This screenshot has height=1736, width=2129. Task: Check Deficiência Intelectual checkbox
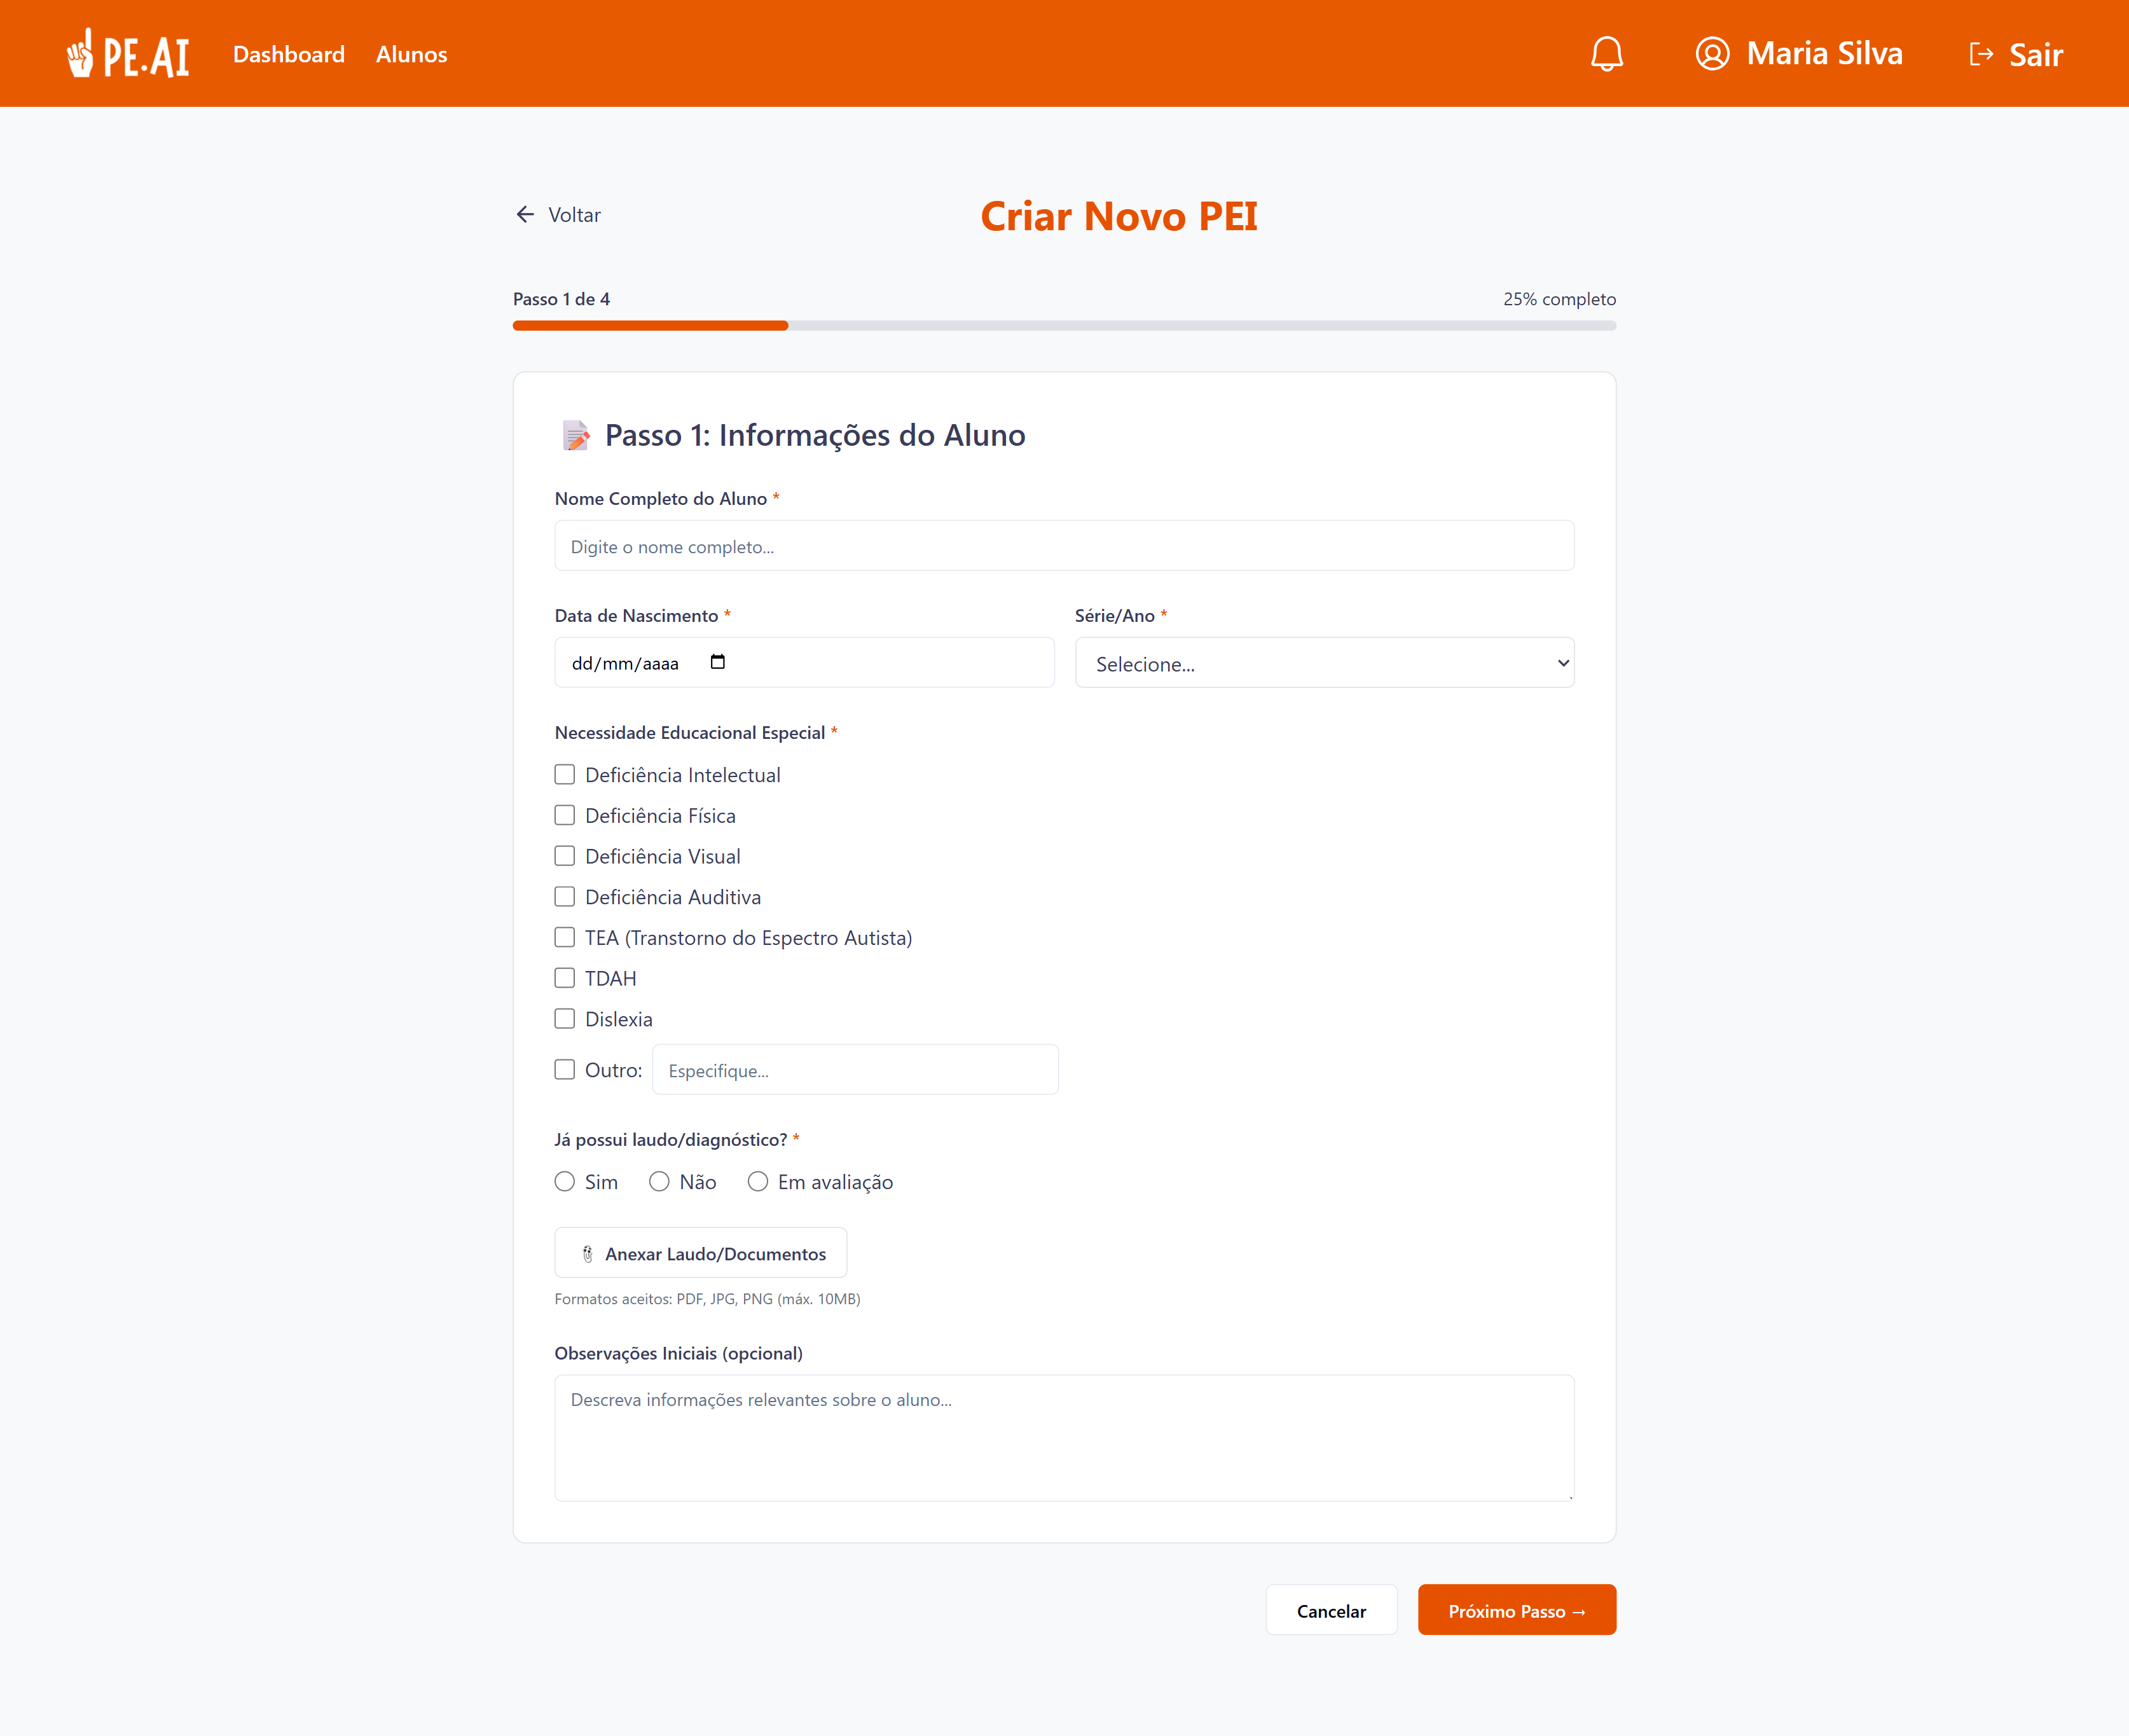click(x=565, y=775)
